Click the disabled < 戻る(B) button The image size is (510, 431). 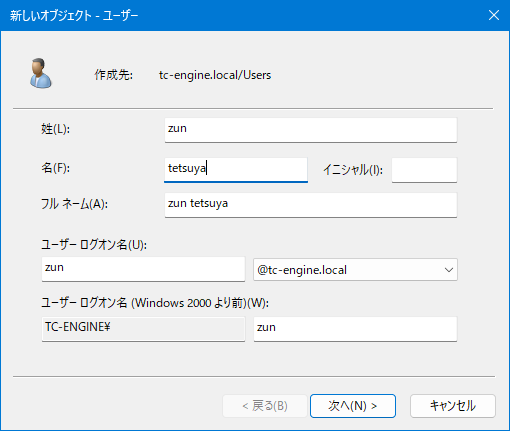click(x=265, y=406)
